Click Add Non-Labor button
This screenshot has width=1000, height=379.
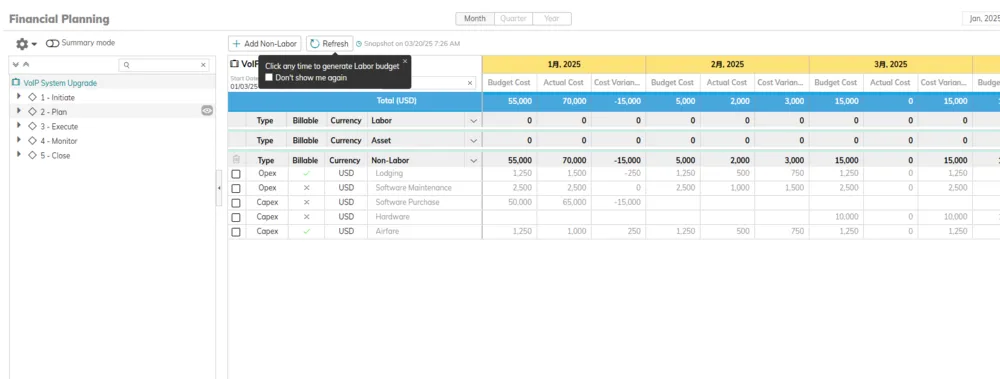[x=265, y=43]
